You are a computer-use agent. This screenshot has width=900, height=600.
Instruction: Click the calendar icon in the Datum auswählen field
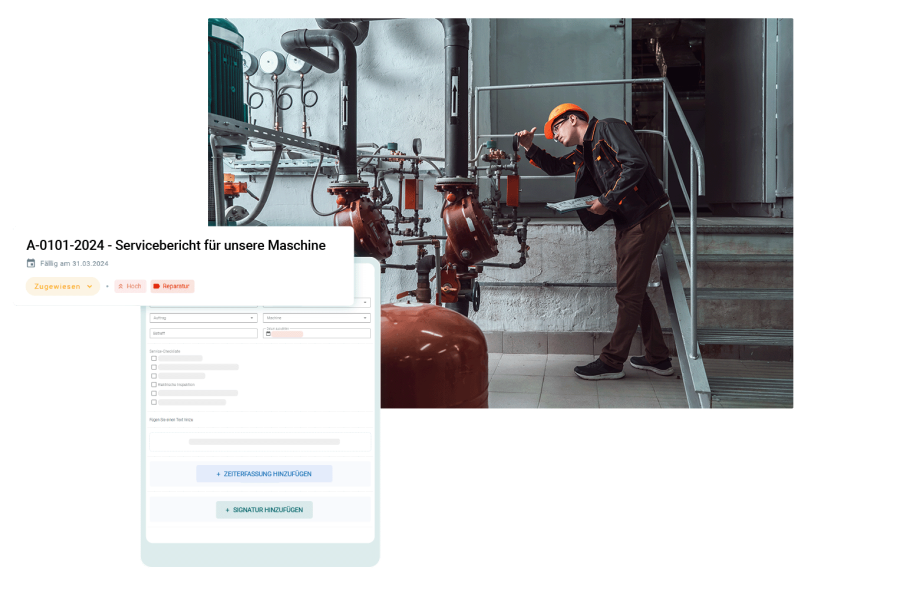(268, 334)
